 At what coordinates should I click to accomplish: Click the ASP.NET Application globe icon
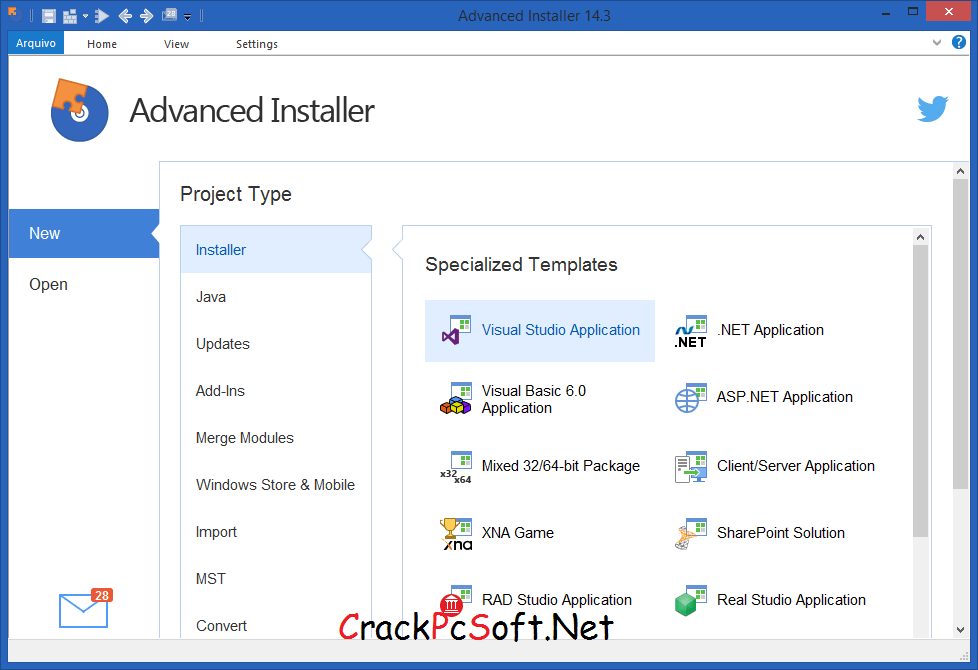tap(690, 398)
